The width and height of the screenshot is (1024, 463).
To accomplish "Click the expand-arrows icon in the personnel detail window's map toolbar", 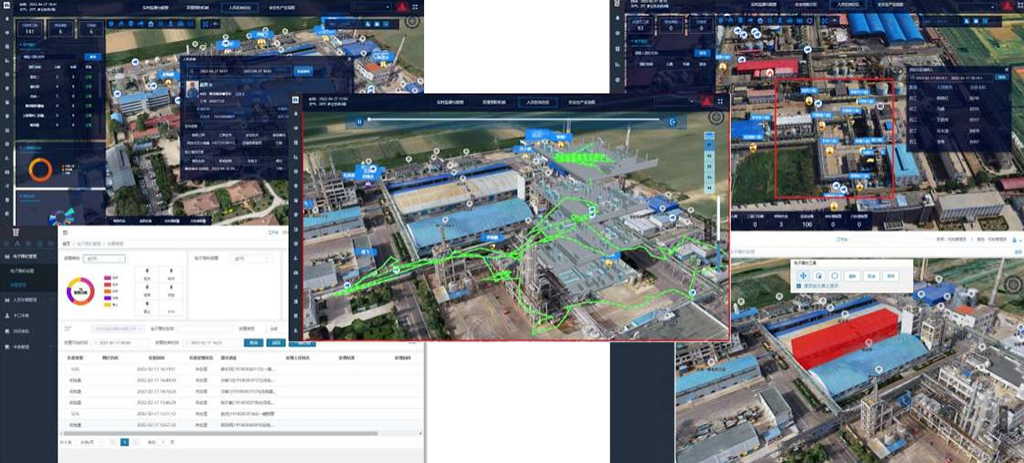I will click(x=205, y=24).
